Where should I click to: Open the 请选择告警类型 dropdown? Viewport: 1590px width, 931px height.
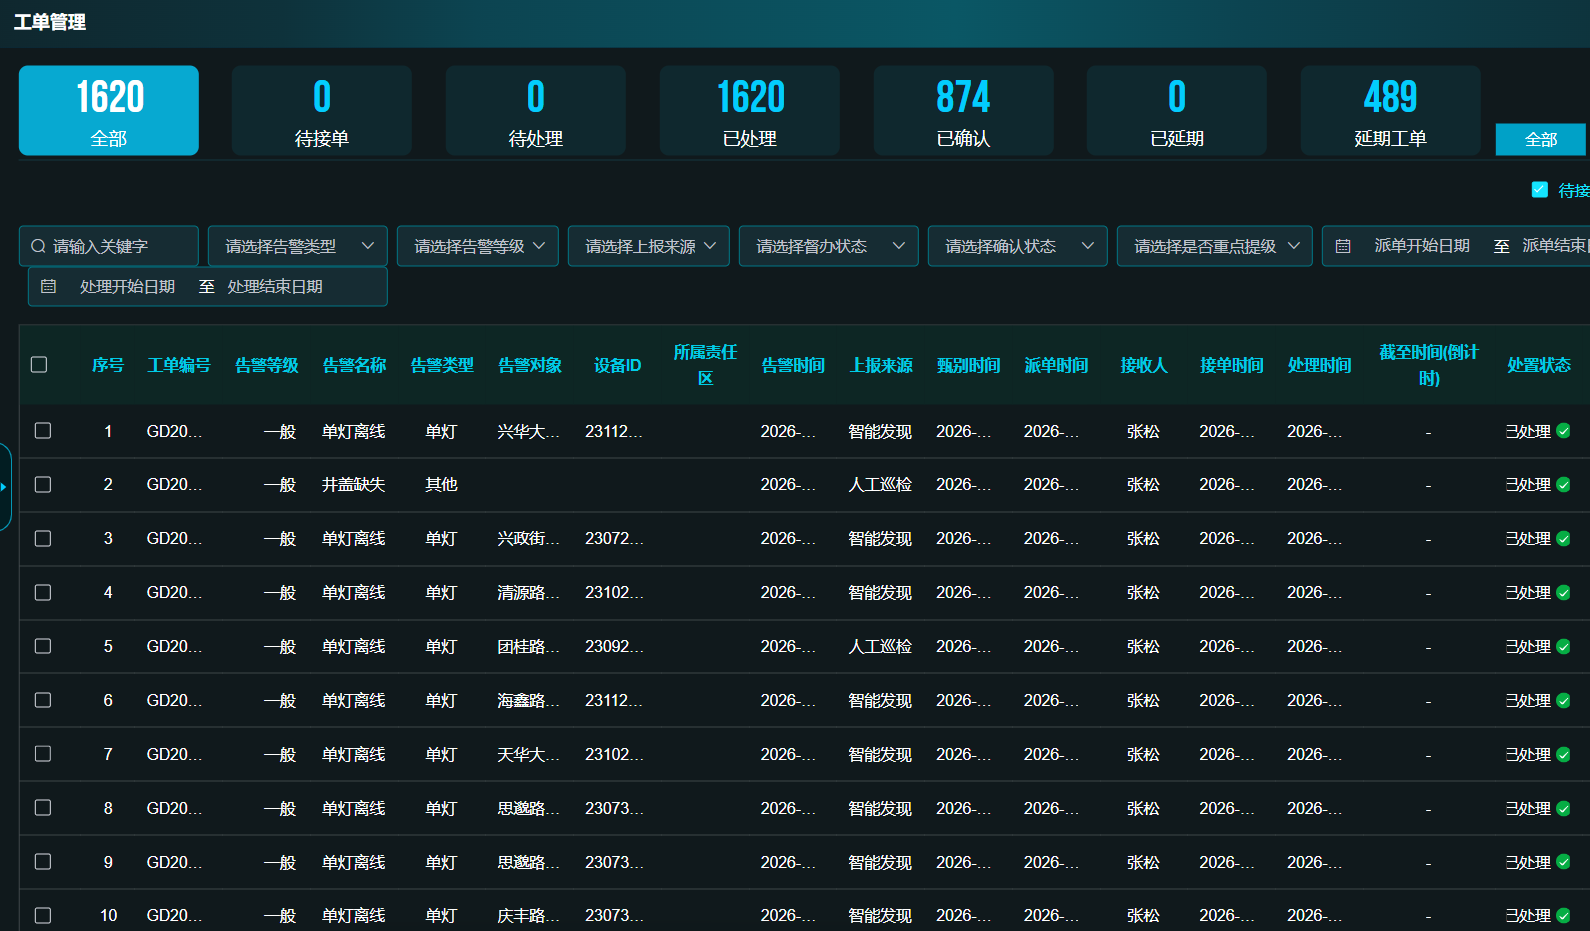298,246
